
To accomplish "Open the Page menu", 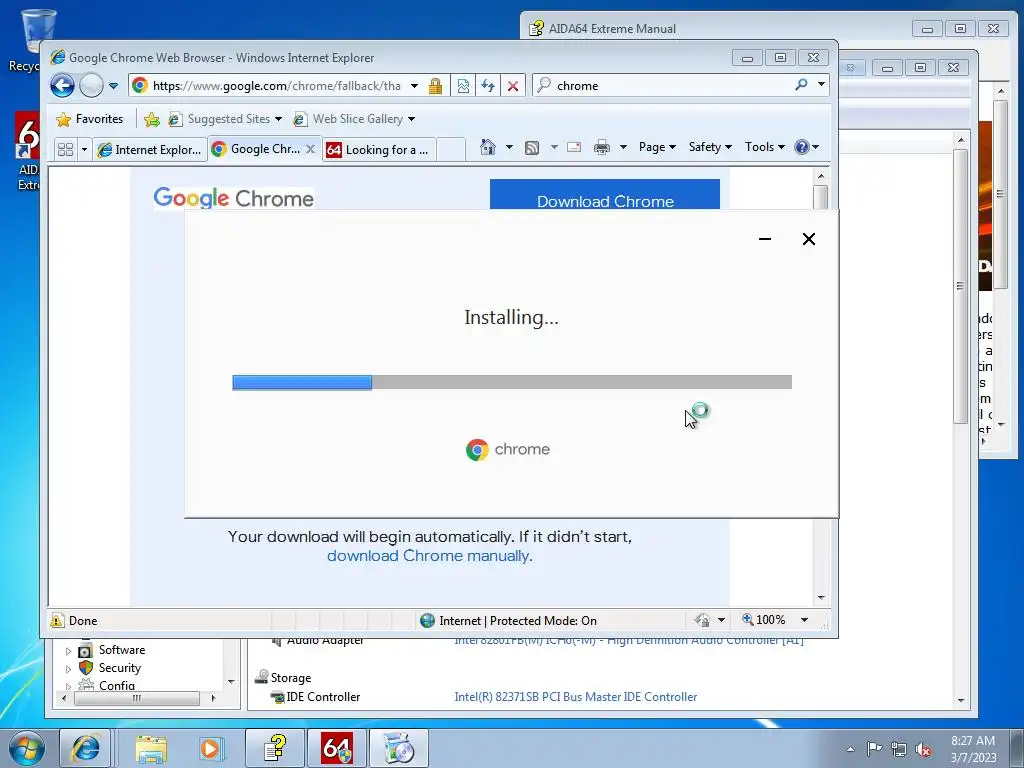I will pyautogui.click(x=657, y=147).
